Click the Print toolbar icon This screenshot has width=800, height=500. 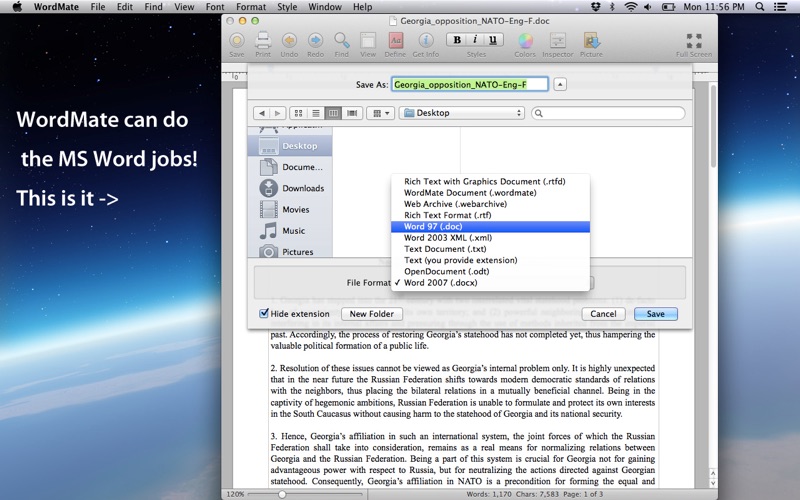pyautogui.click(x=263, y=40)
